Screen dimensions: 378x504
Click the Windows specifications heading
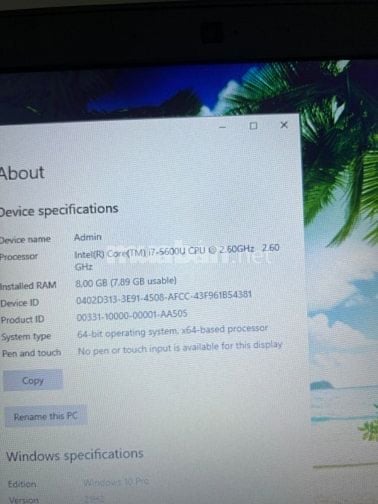(75, 455)
